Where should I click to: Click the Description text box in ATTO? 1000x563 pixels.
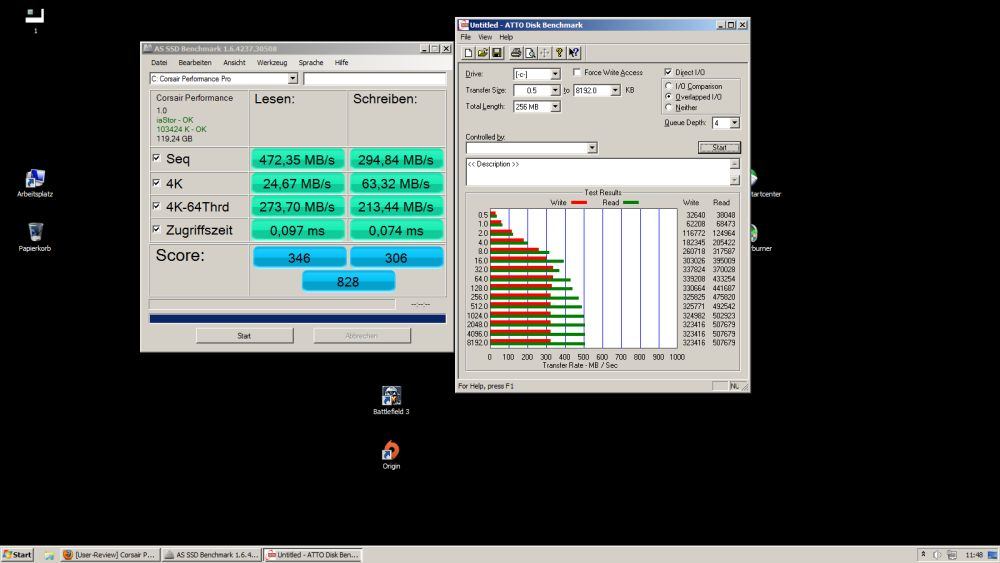[x=598, y=172]
